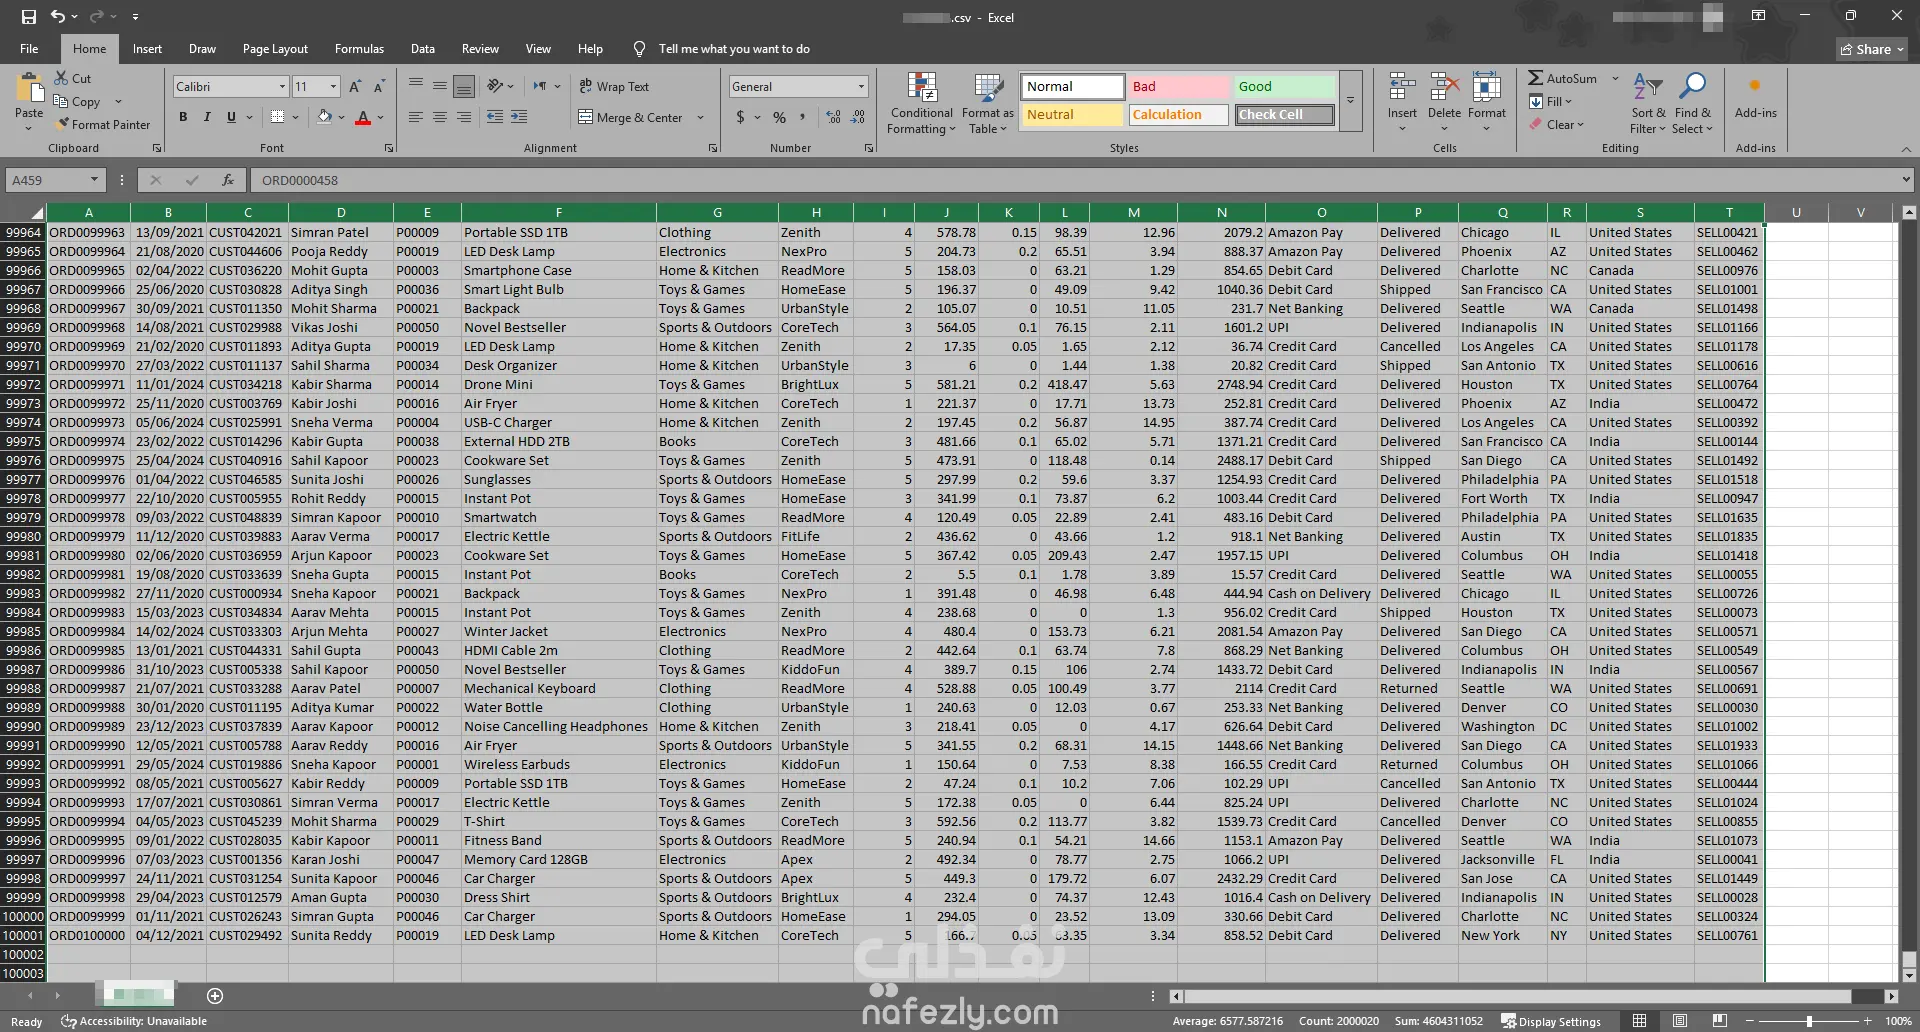Save the workbook with the disk icon
Viewport: 1920px width, 1032px height.
[x=28, y=17]
